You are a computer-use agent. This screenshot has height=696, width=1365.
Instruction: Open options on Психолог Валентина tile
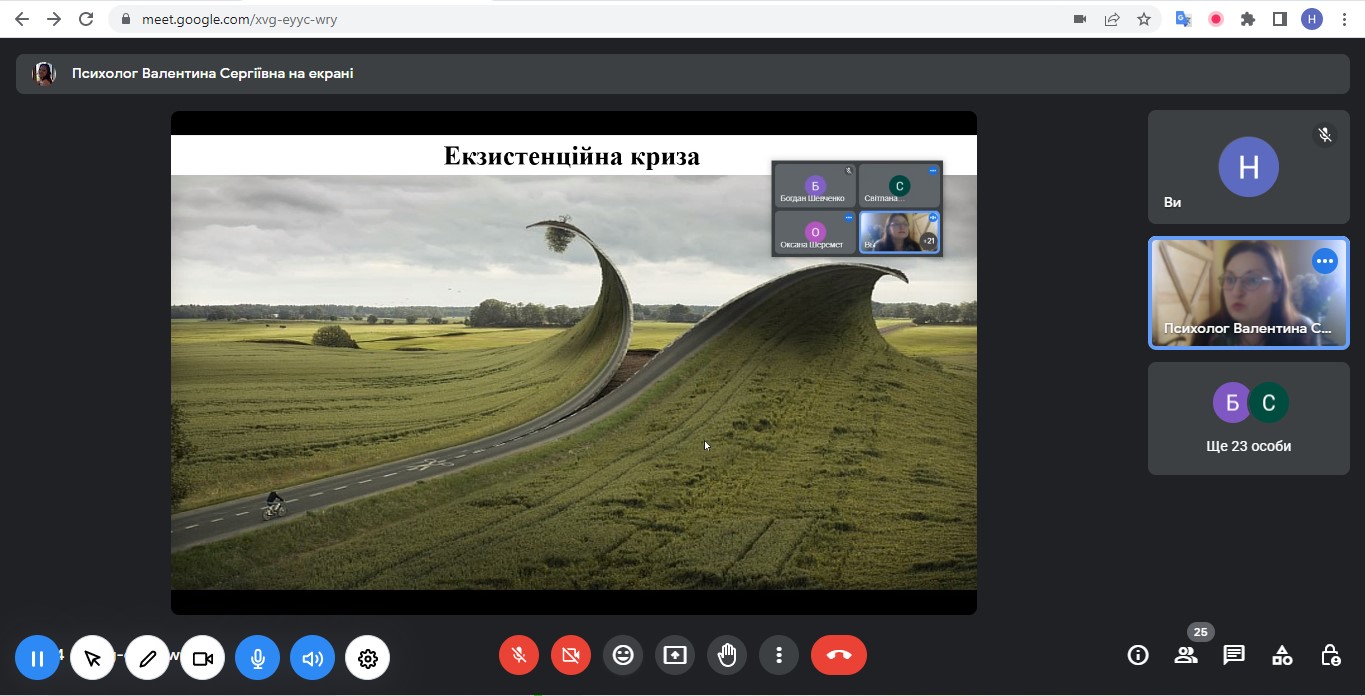point(1325,262)
